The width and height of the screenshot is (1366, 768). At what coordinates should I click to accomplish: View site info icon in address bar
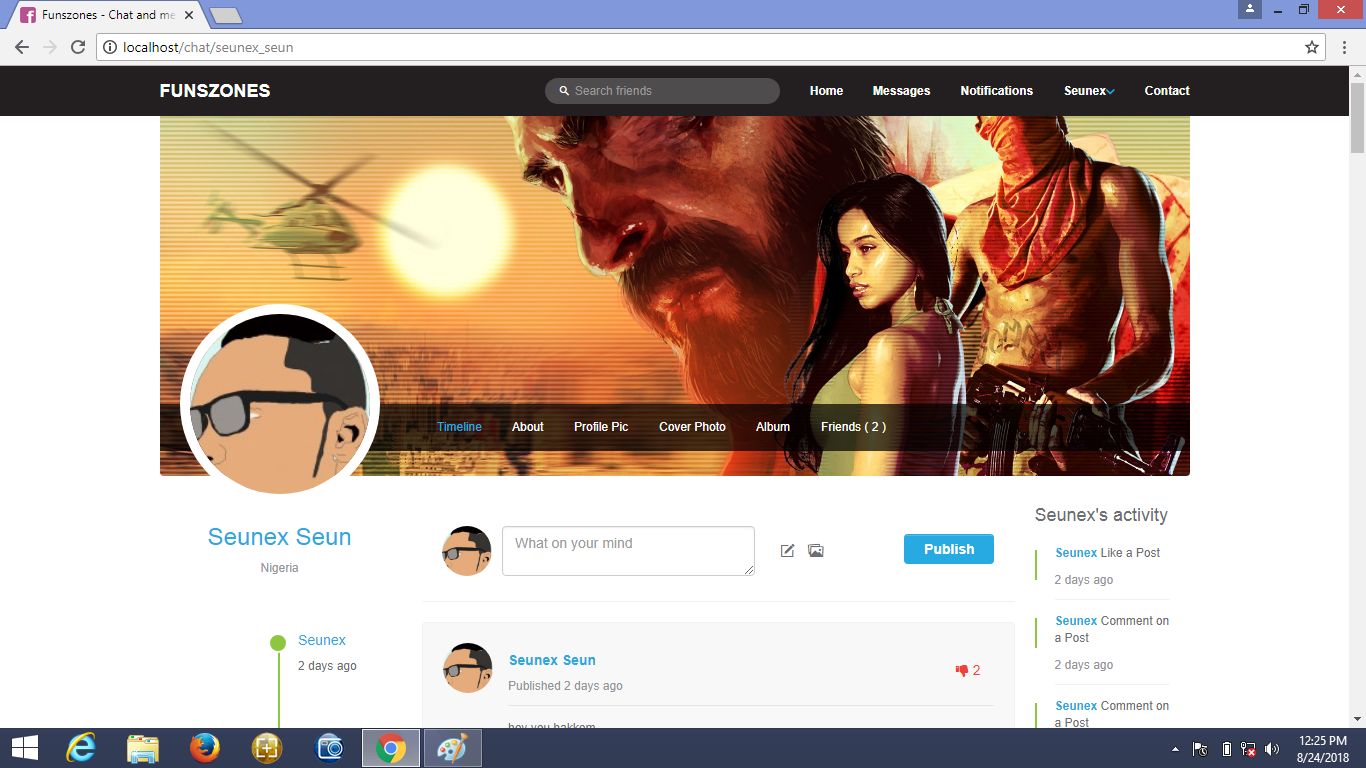coord(110,47)
